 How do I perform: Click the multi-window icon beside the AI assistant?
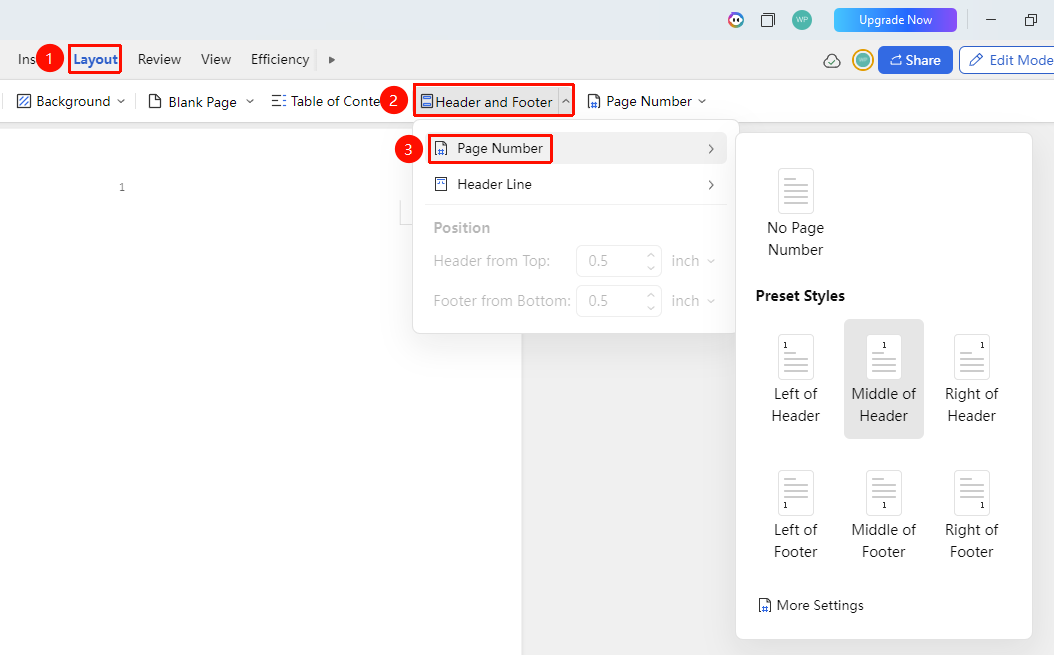pos(768,20)
